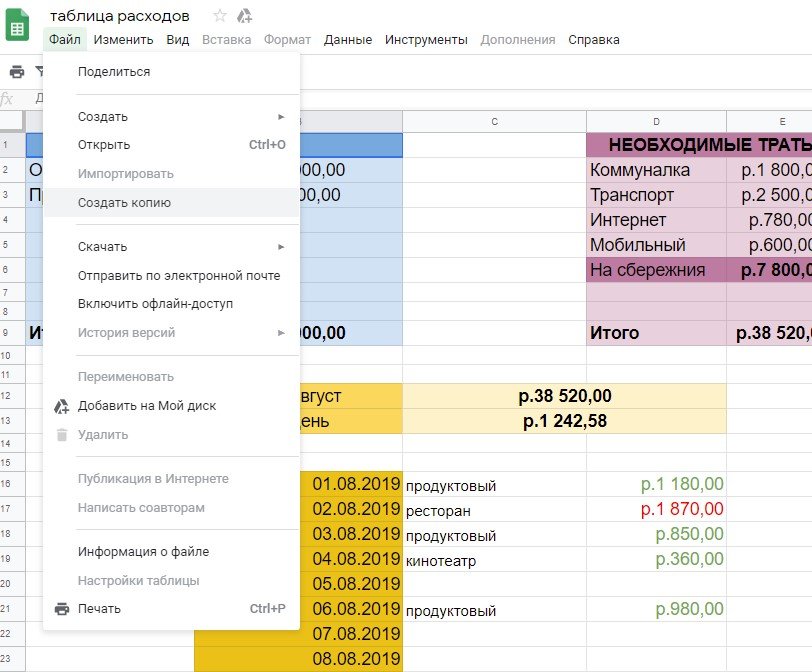Expand the Скачать submenu arrow
Screen dimensions: 812x672
(x=282, y=247)
